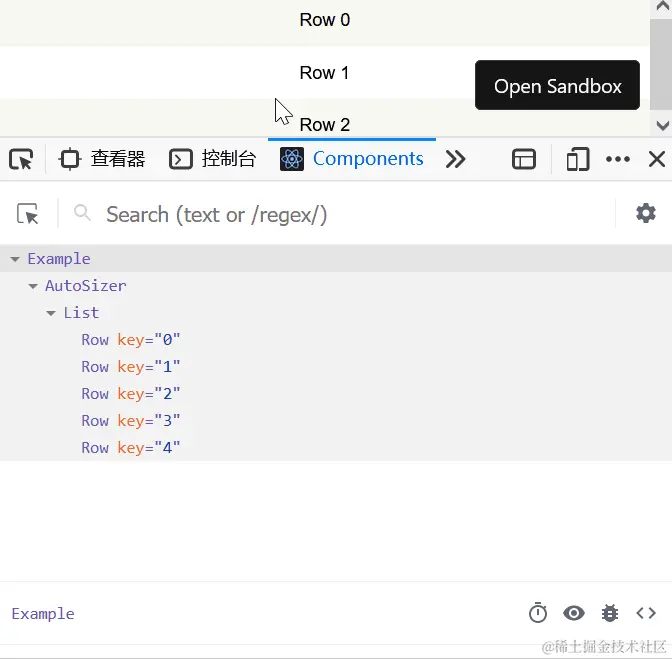The width and height of the screenshot is (672, 659).
Task: Open the Inspector (查看器) tab
Action: click(102, 159)
